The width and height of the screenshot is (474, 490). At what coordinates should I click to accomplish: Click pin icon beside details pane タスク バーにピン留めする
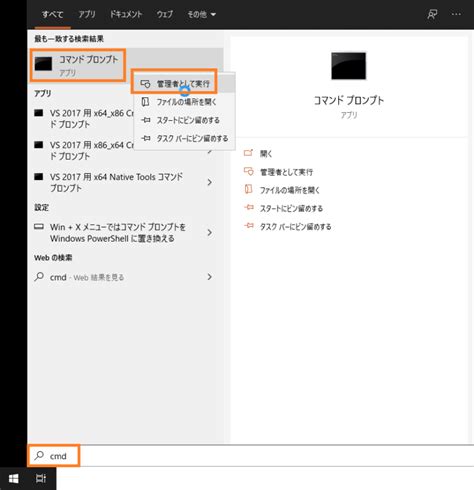(x=249, y=226)
